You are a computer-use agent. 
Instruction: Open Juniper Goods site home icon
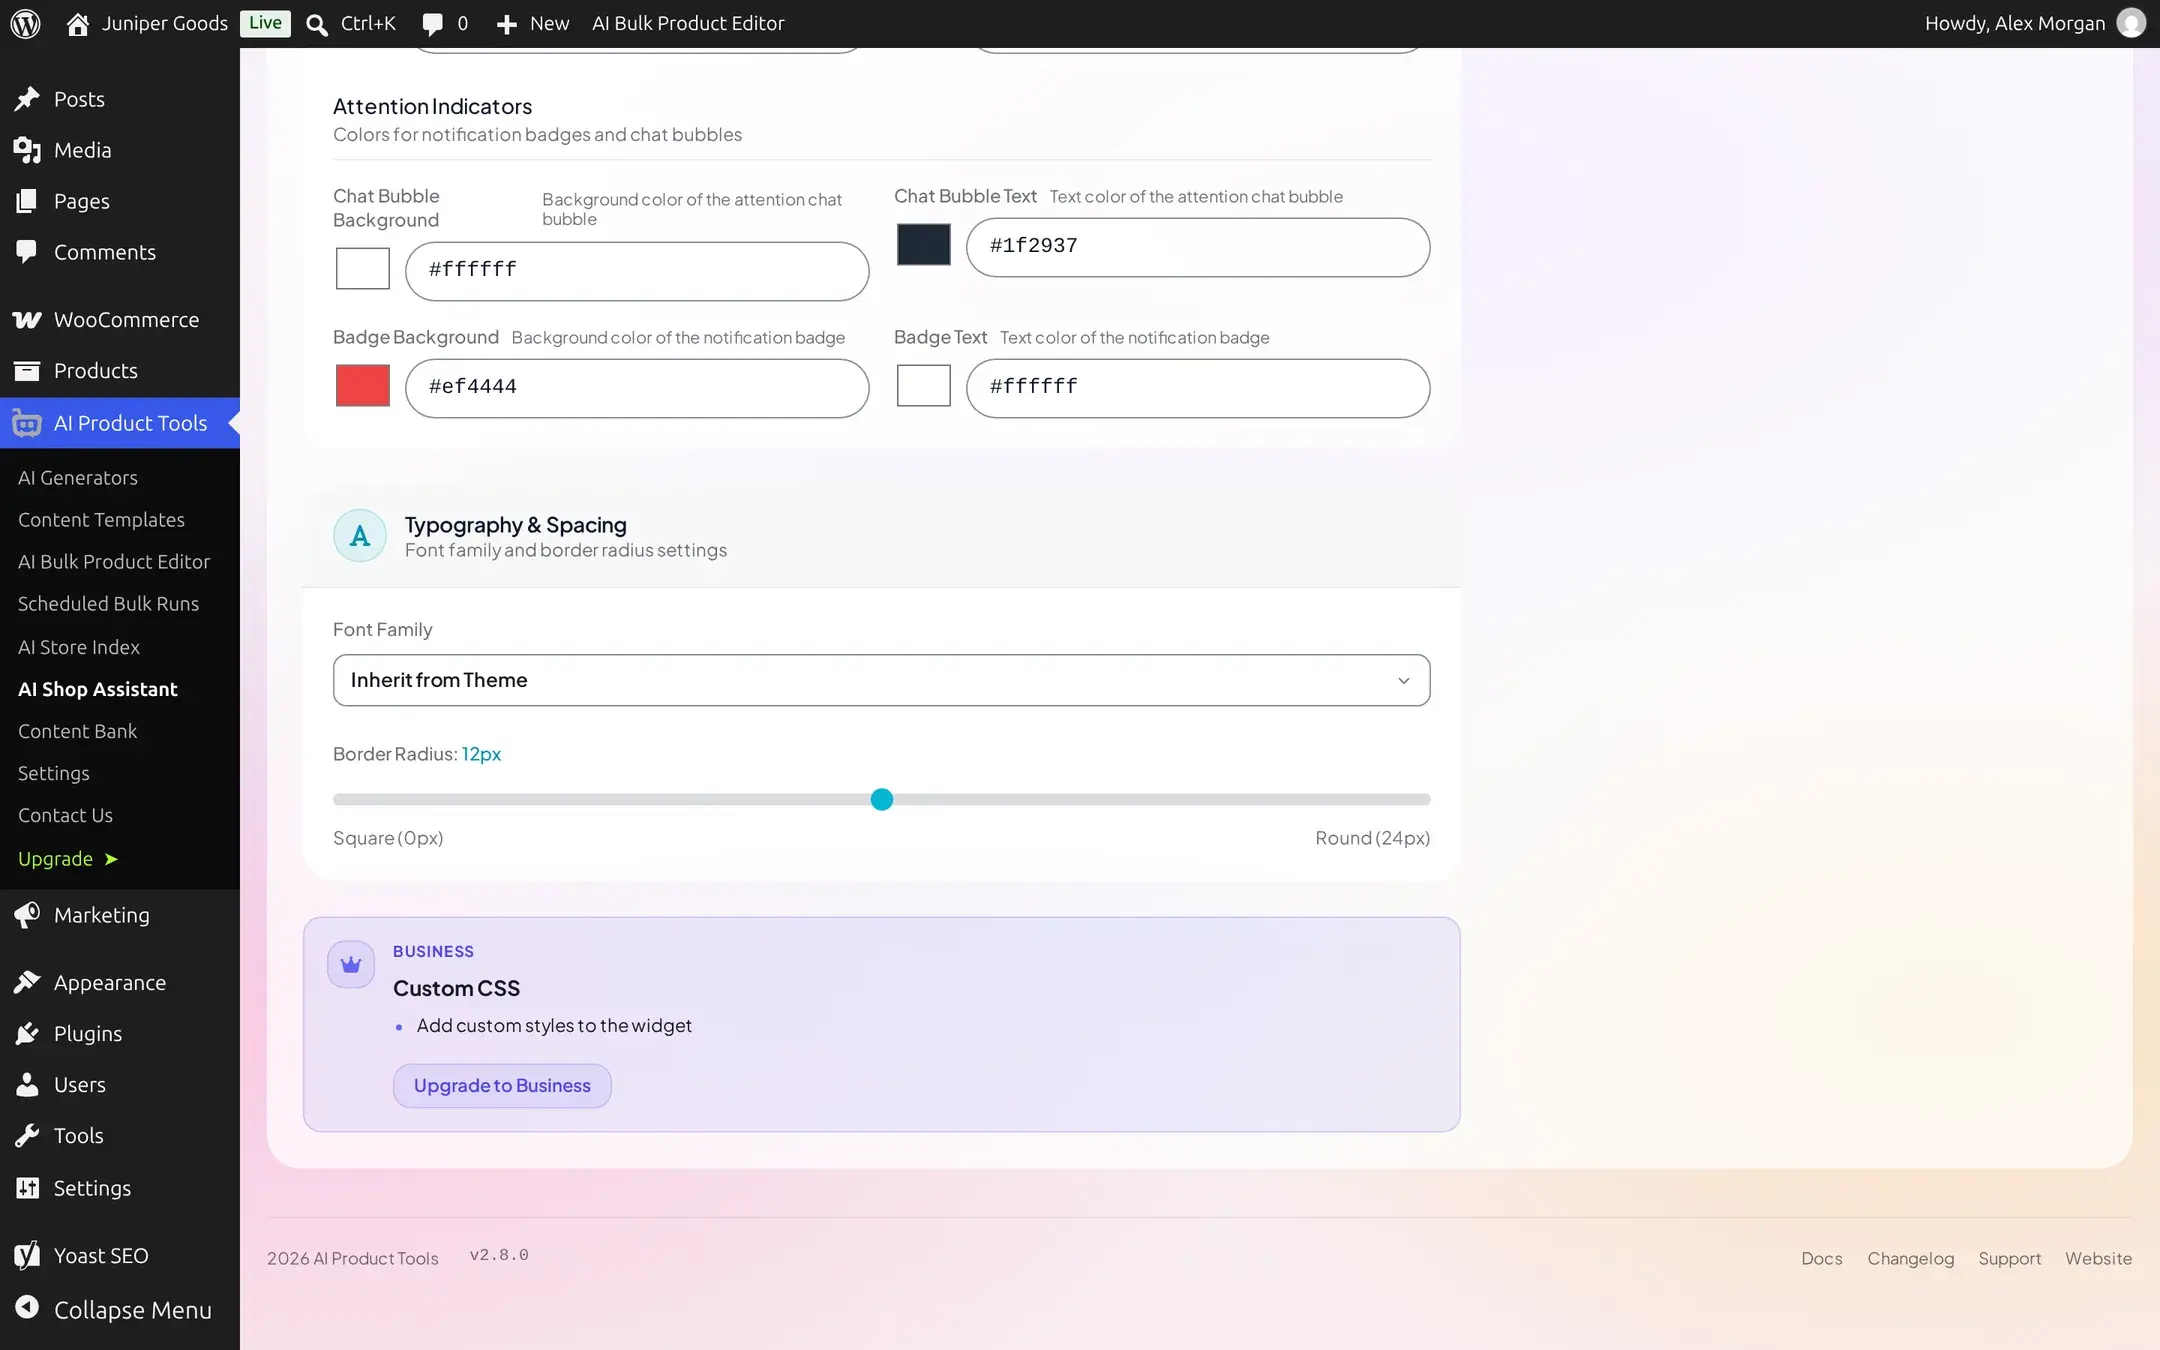(x=78, y=23)
